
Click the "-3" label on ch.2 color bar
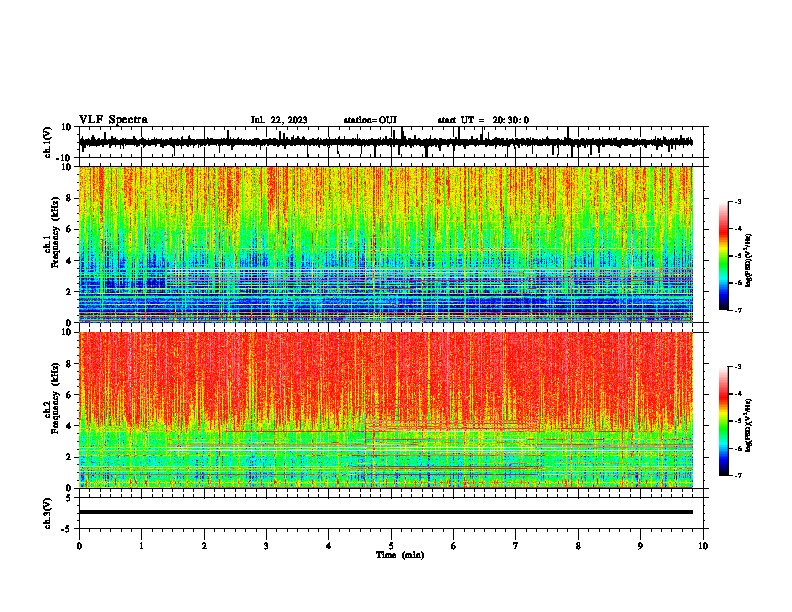pos(738,367)
